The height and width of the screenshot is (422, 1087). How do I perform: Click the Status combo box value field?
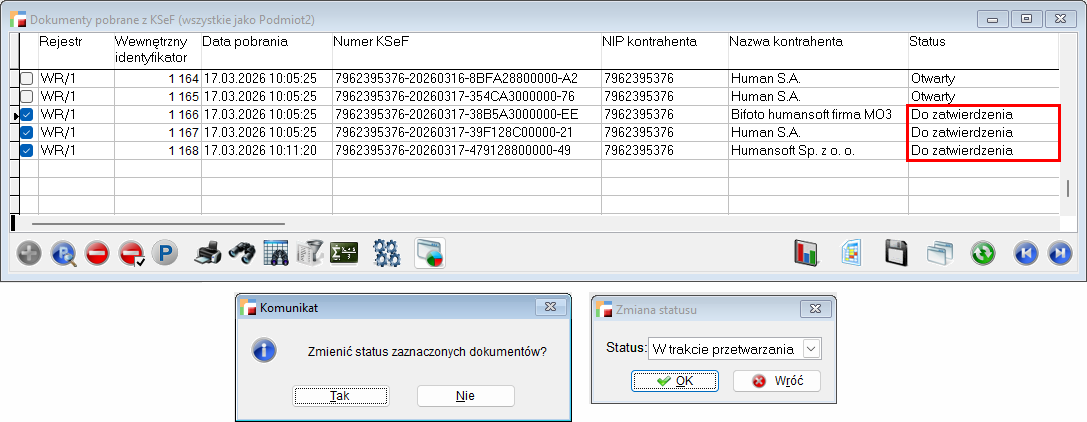tap(724, 349)
